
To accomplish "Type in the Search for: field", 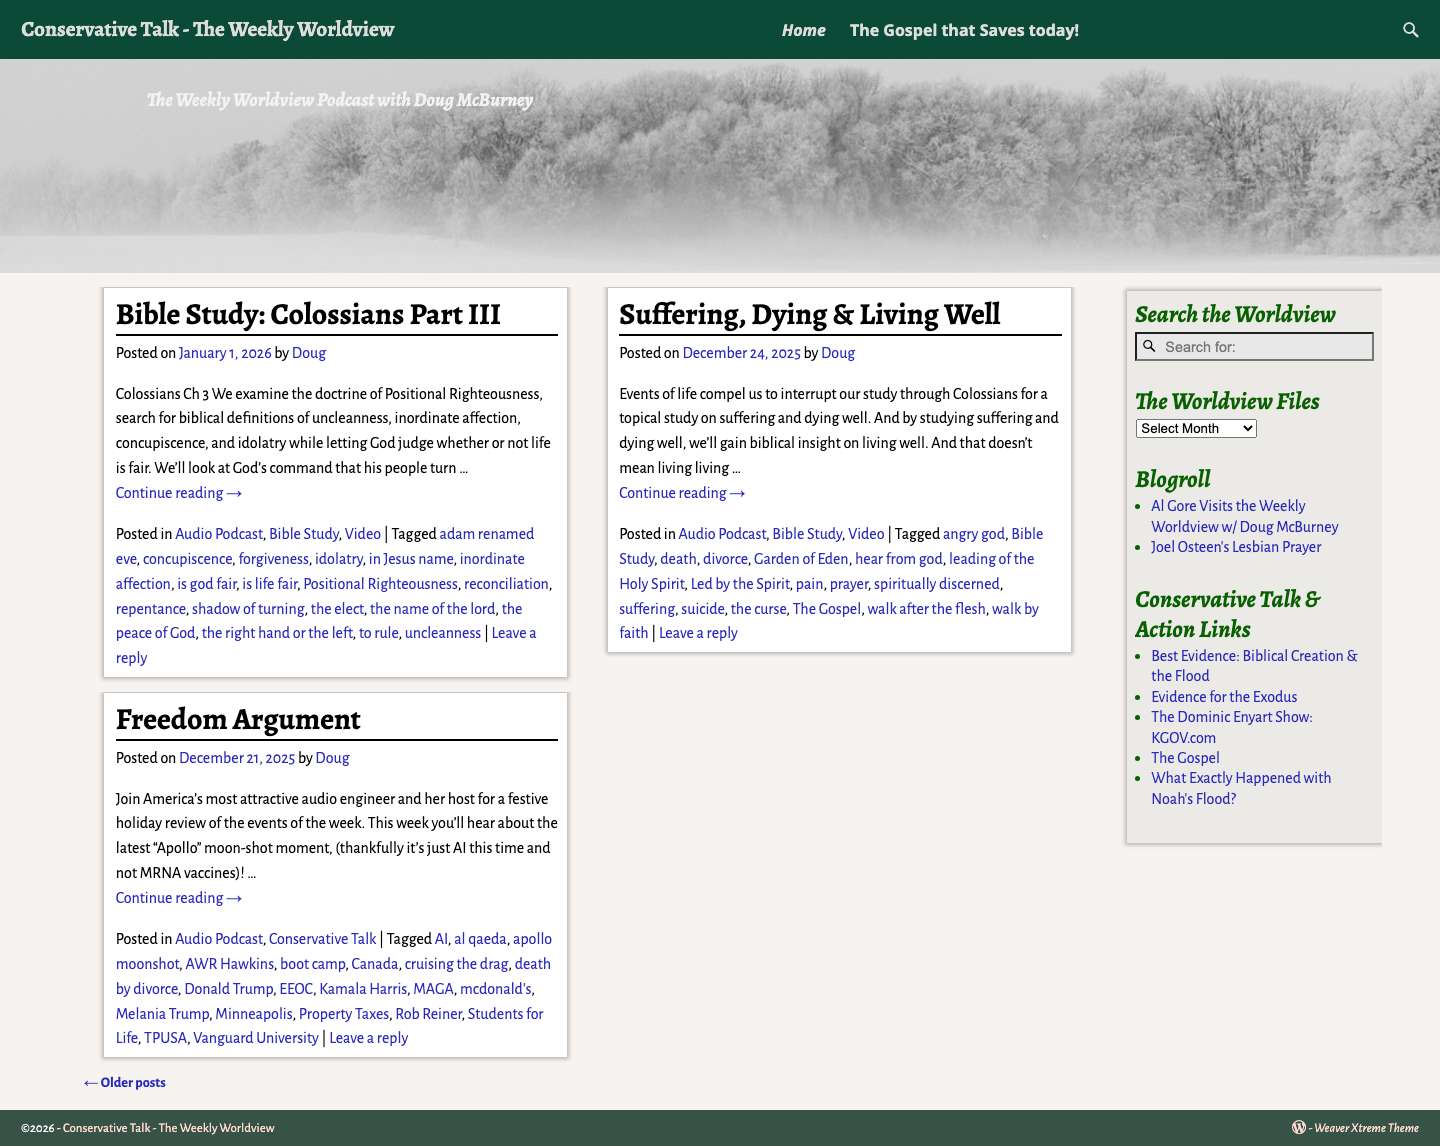I will pos(1254,347).
